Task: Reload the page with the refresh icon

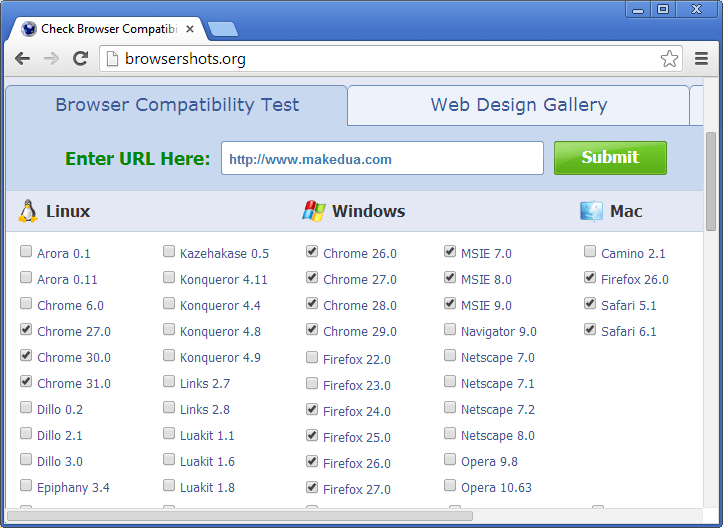Action: tap(81, 58)
